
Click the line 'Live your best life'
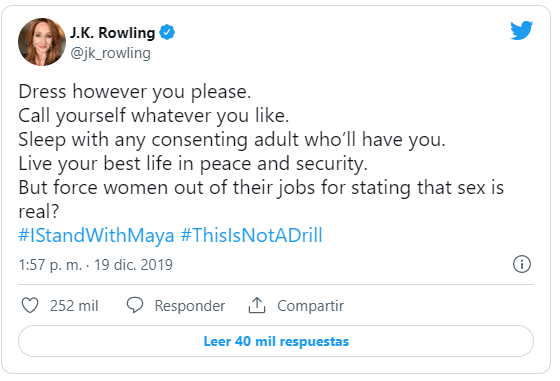click(193, 164)
